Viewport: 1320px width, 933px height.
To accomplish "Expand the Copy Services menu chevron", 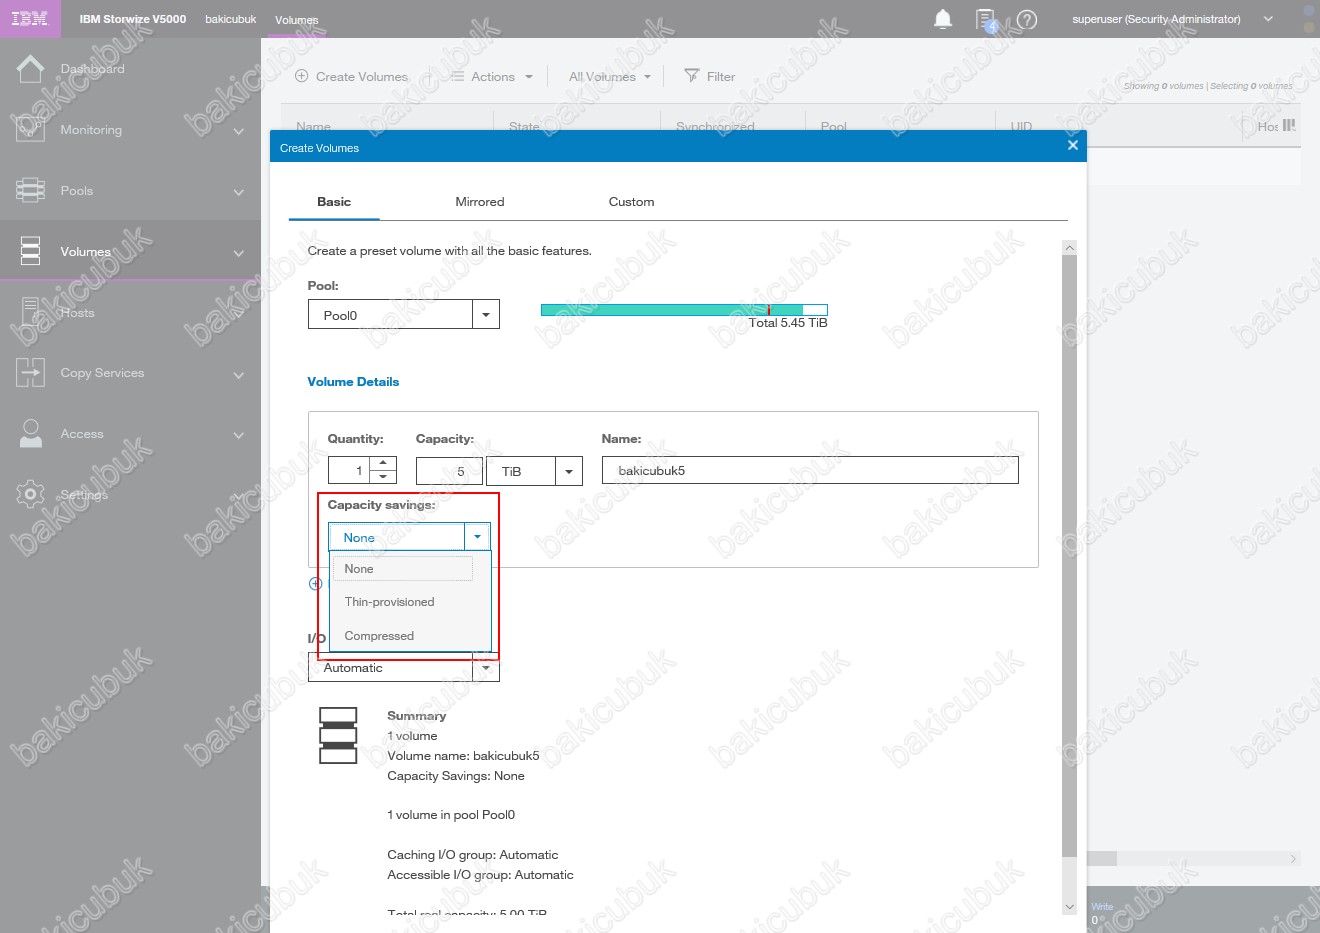I will [x=239, y=375].
